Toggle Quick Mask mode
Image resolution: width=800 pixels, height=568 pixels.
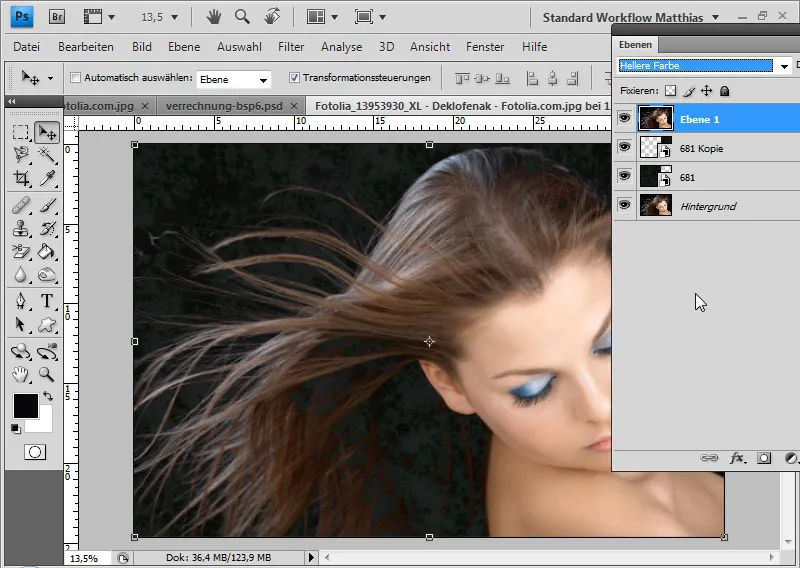click(35, 452)
